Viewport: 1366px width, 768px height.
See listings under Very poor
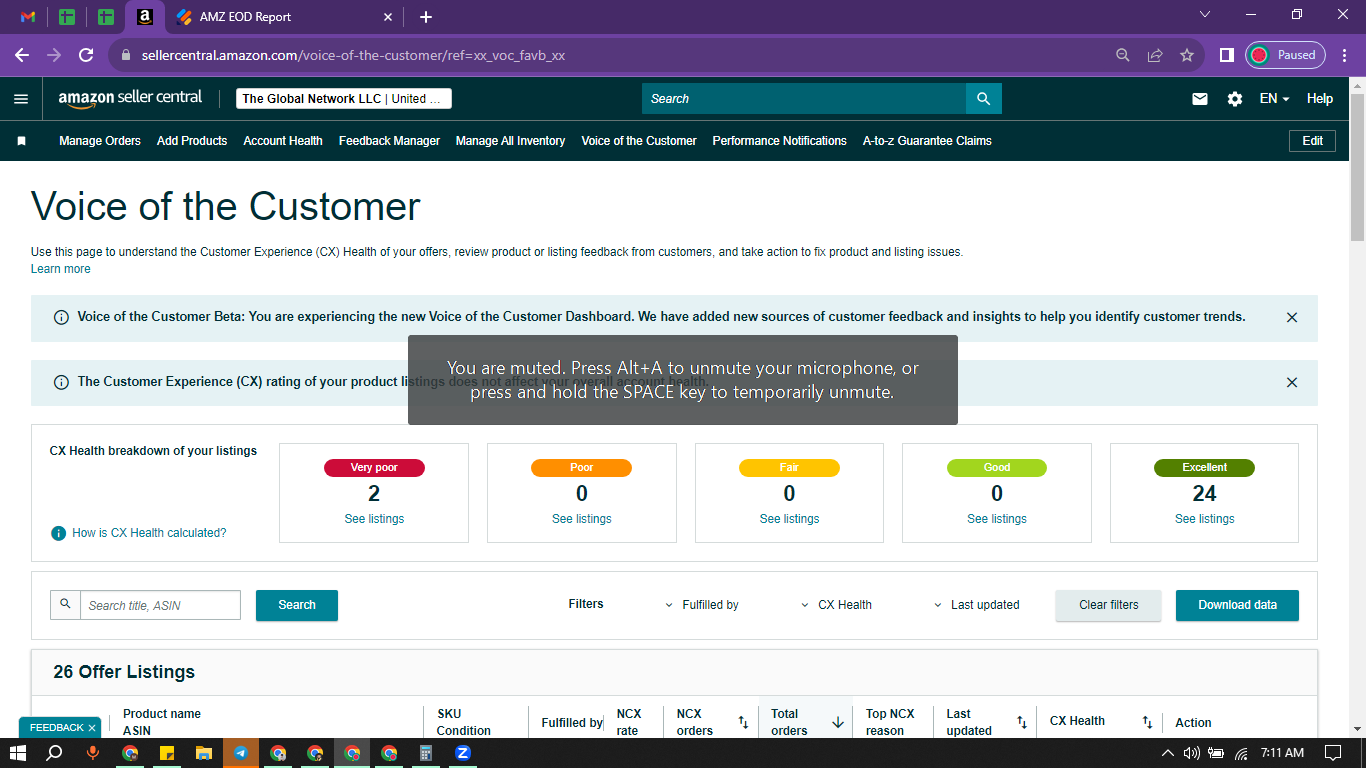click(x=374, y=519)
